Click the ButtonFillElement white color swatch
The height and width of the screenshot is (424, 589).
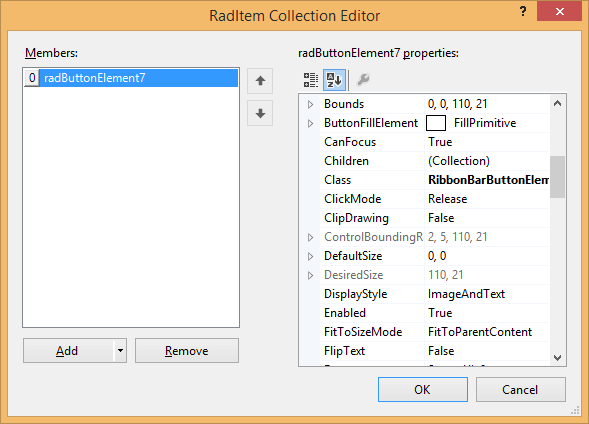pyautogui.click(x=436, y=123)
